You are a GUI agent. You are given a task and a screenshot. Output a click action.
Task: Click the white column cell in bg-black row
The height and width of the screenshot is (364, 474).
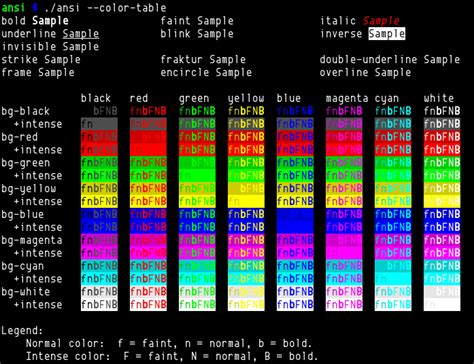(442, 111)
